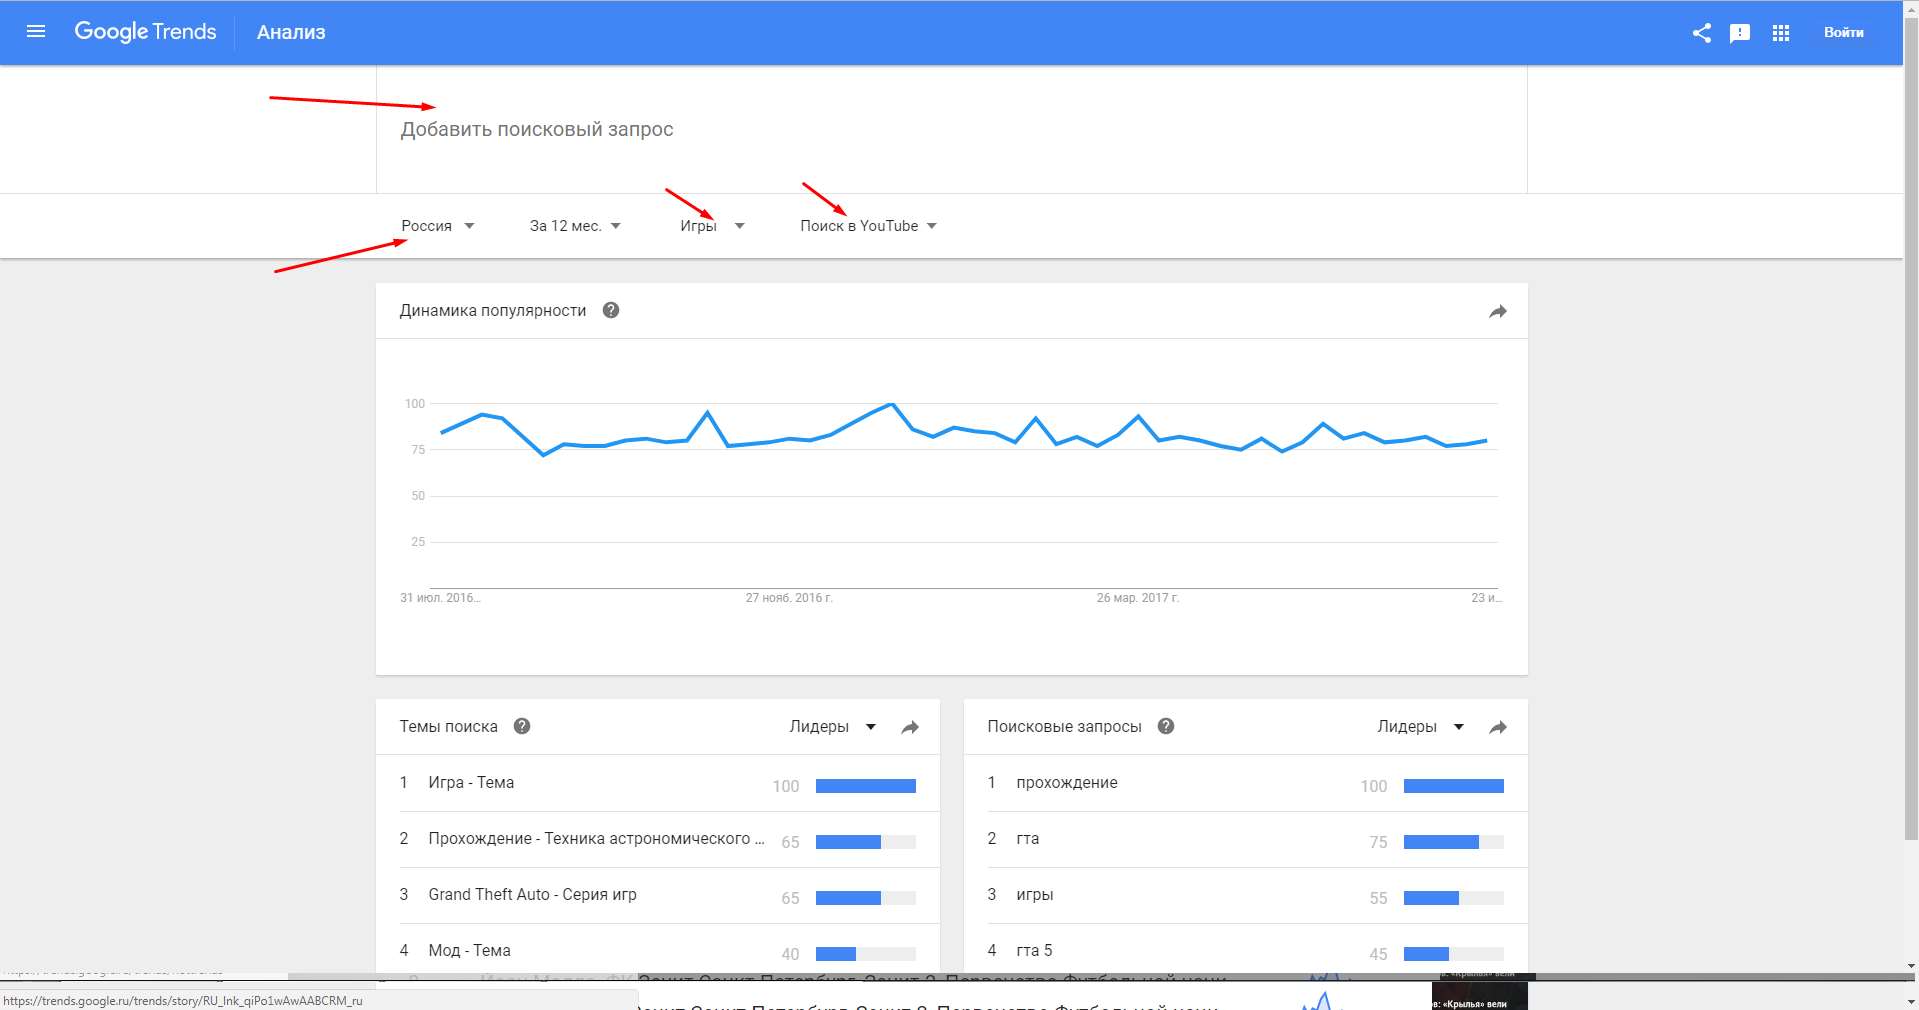Click the Темы поиска heading
The width and height of the screenshot is (1919, 1010).
pos(448,726)
